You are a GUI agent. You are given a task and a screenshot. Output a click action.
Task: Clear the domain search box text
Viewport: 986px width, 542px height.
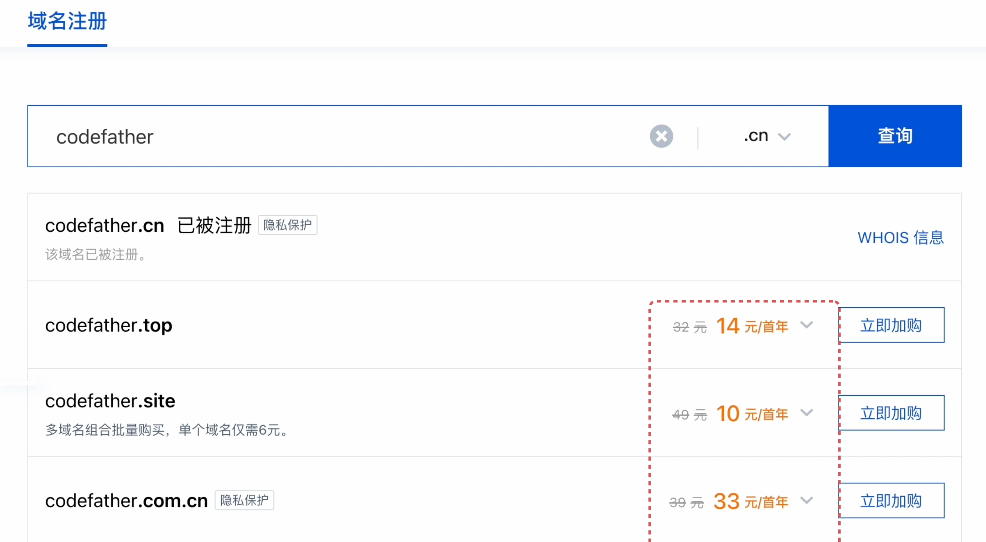tap(661, 136)
